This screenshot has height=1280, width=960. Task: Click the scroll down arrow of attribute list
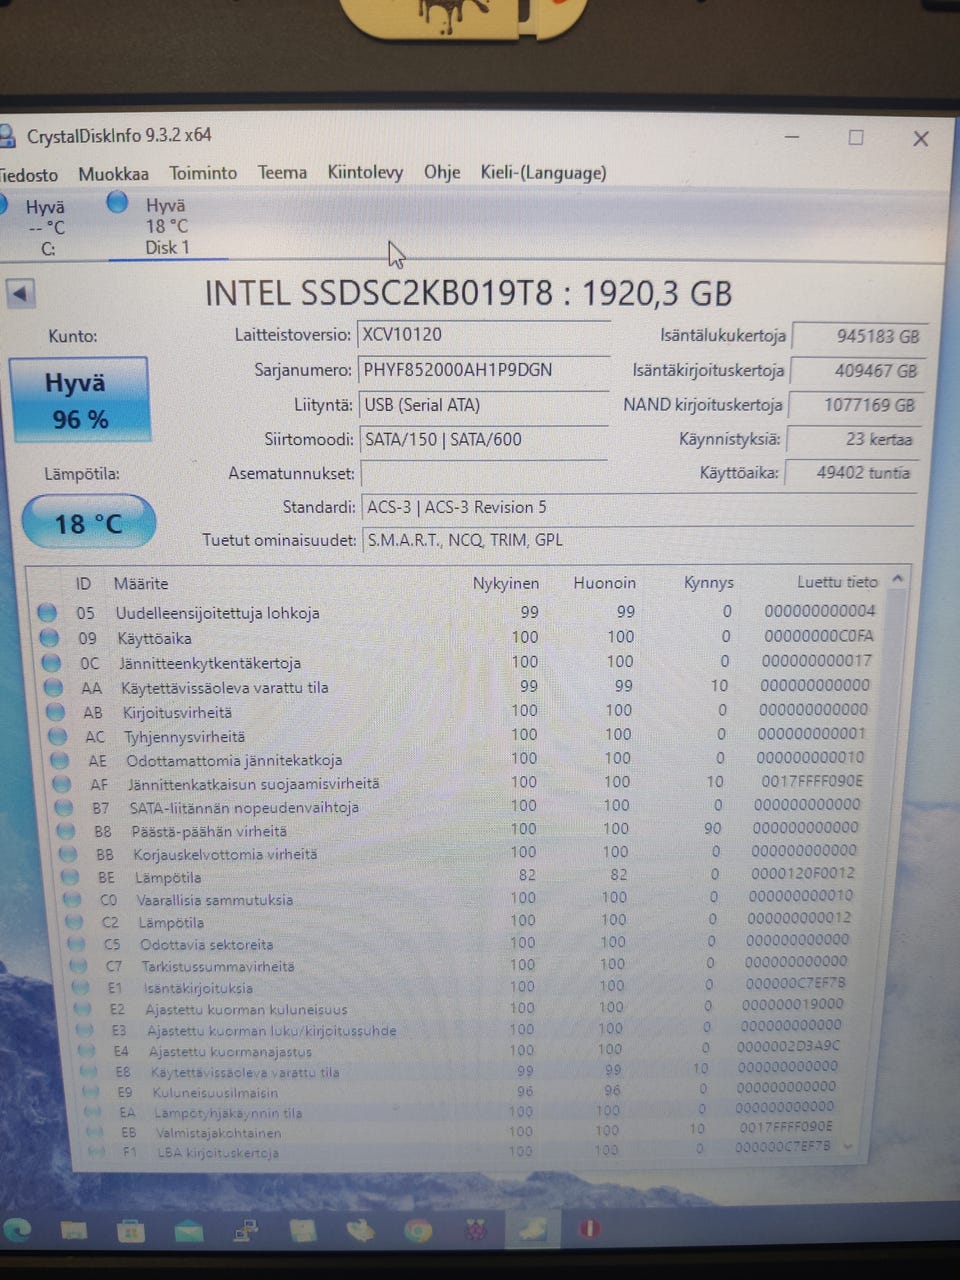(x=848, y=1147)
